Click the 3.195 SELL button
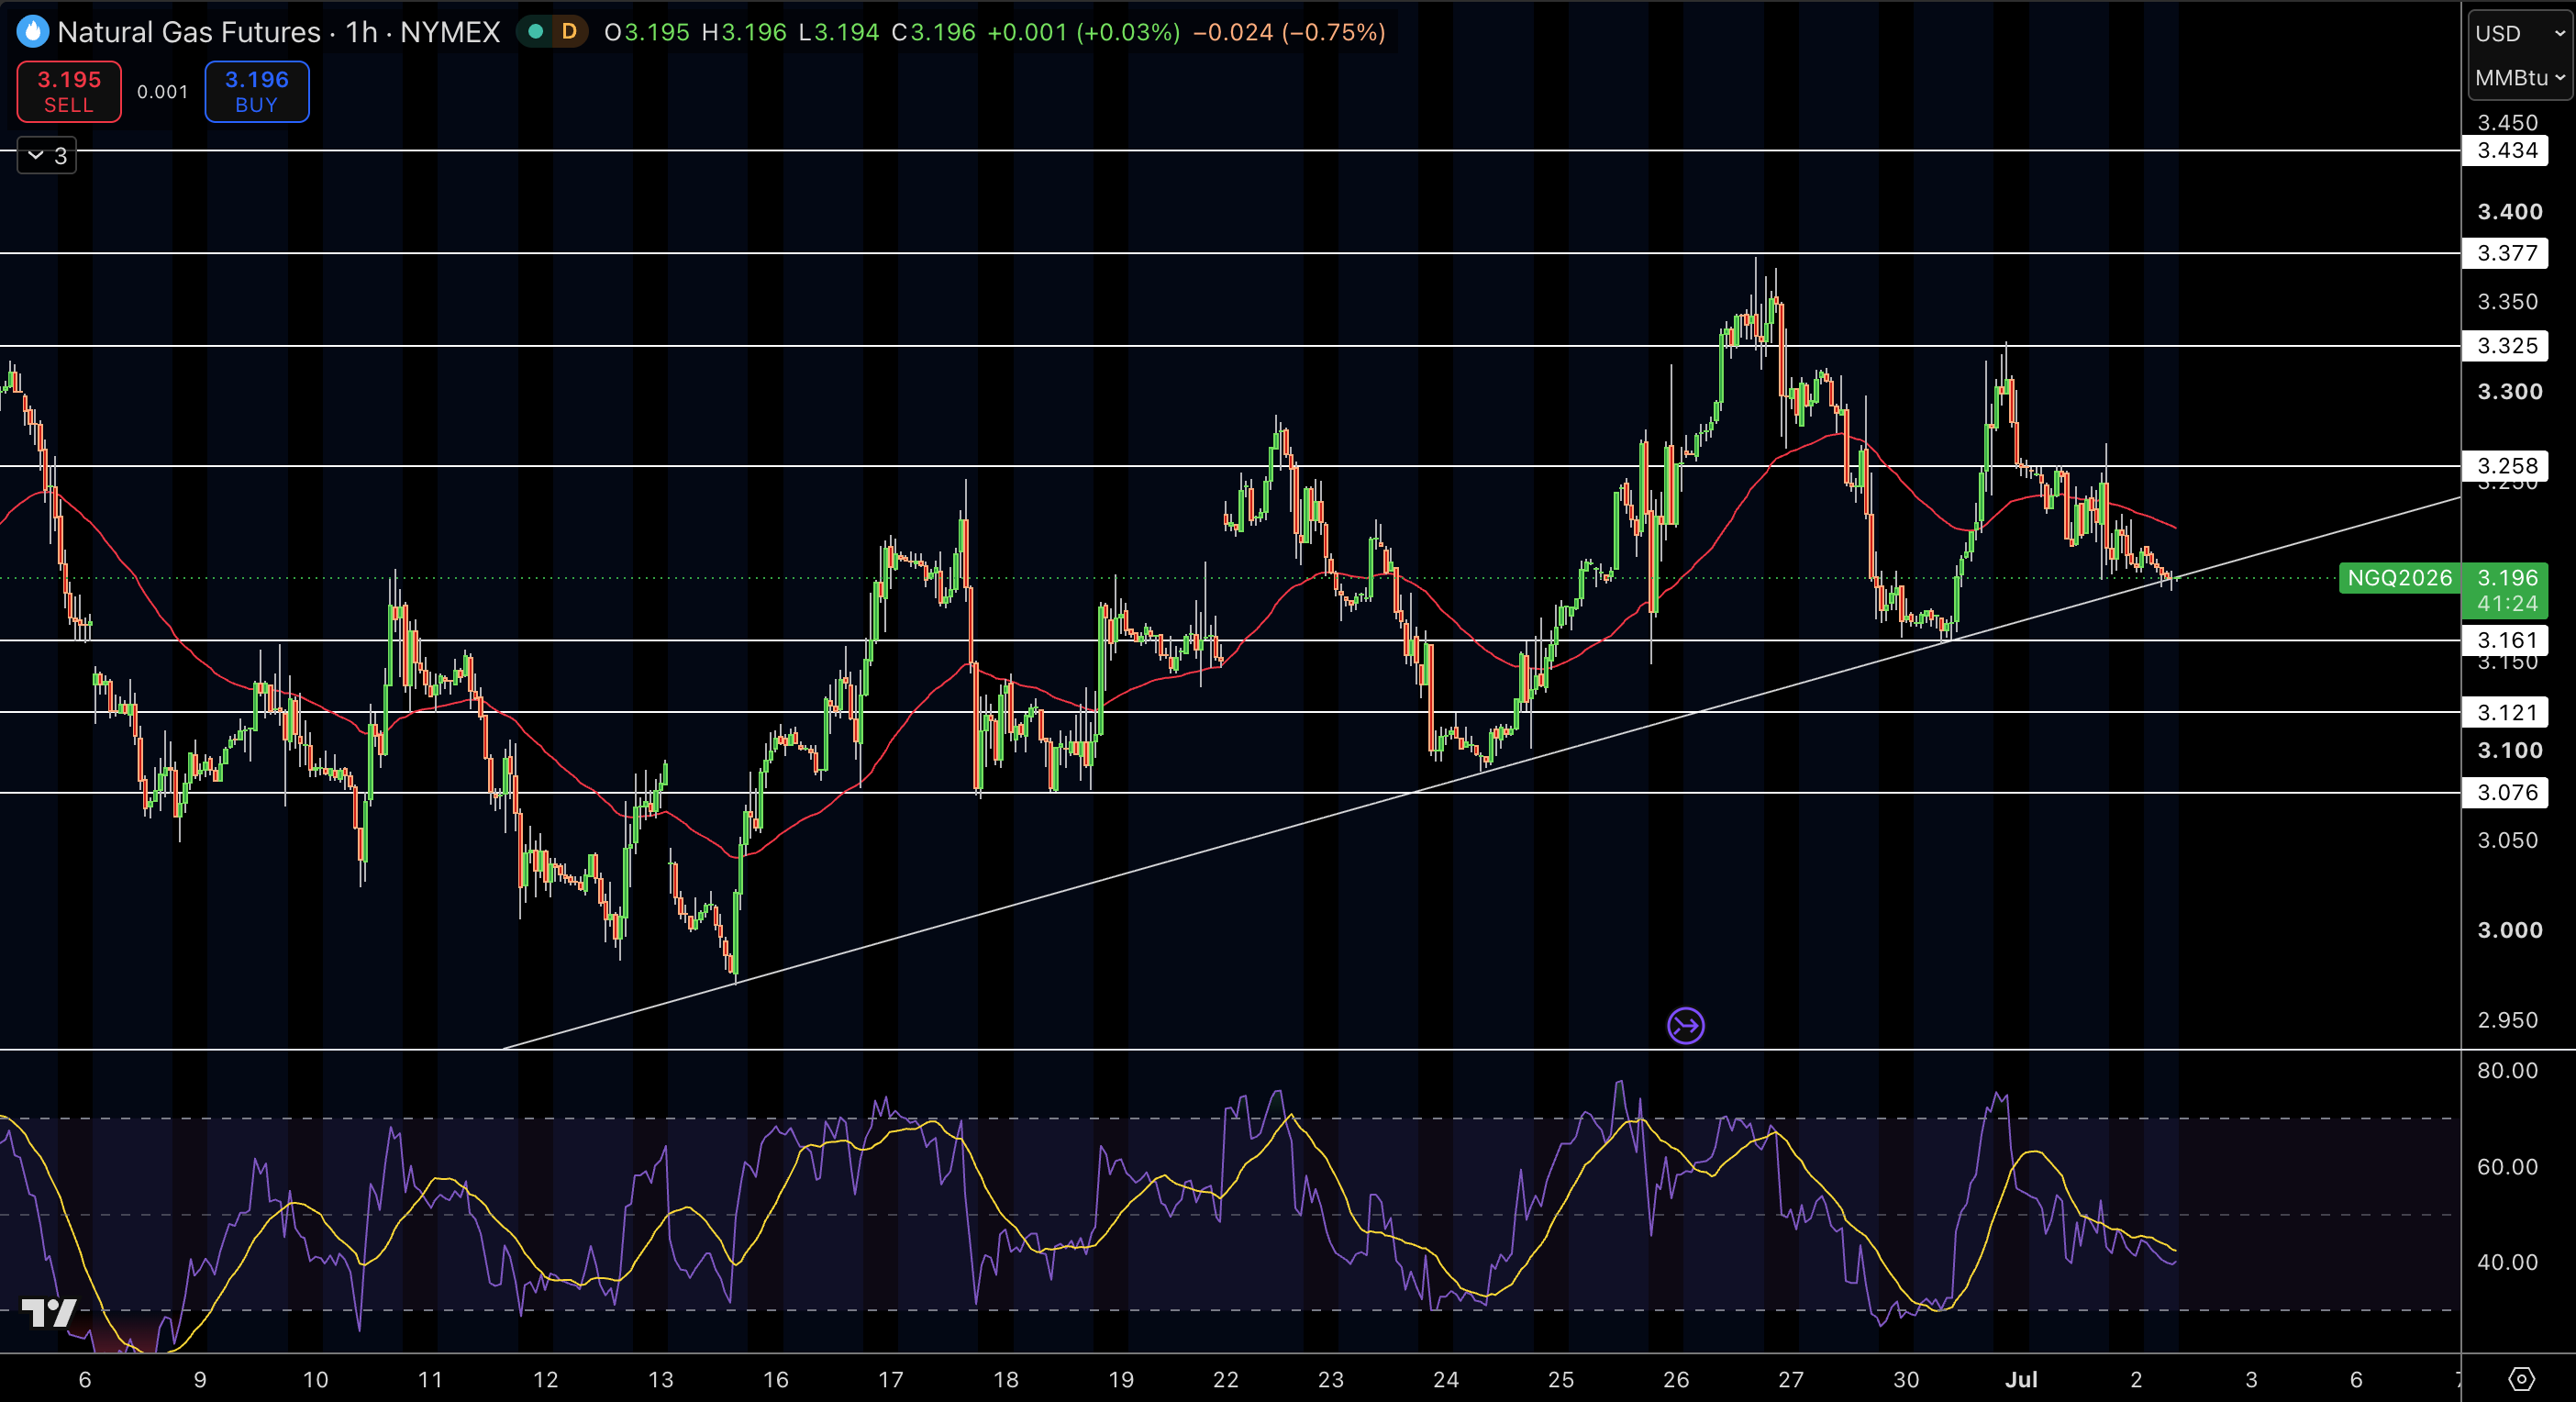 point(69,91)
